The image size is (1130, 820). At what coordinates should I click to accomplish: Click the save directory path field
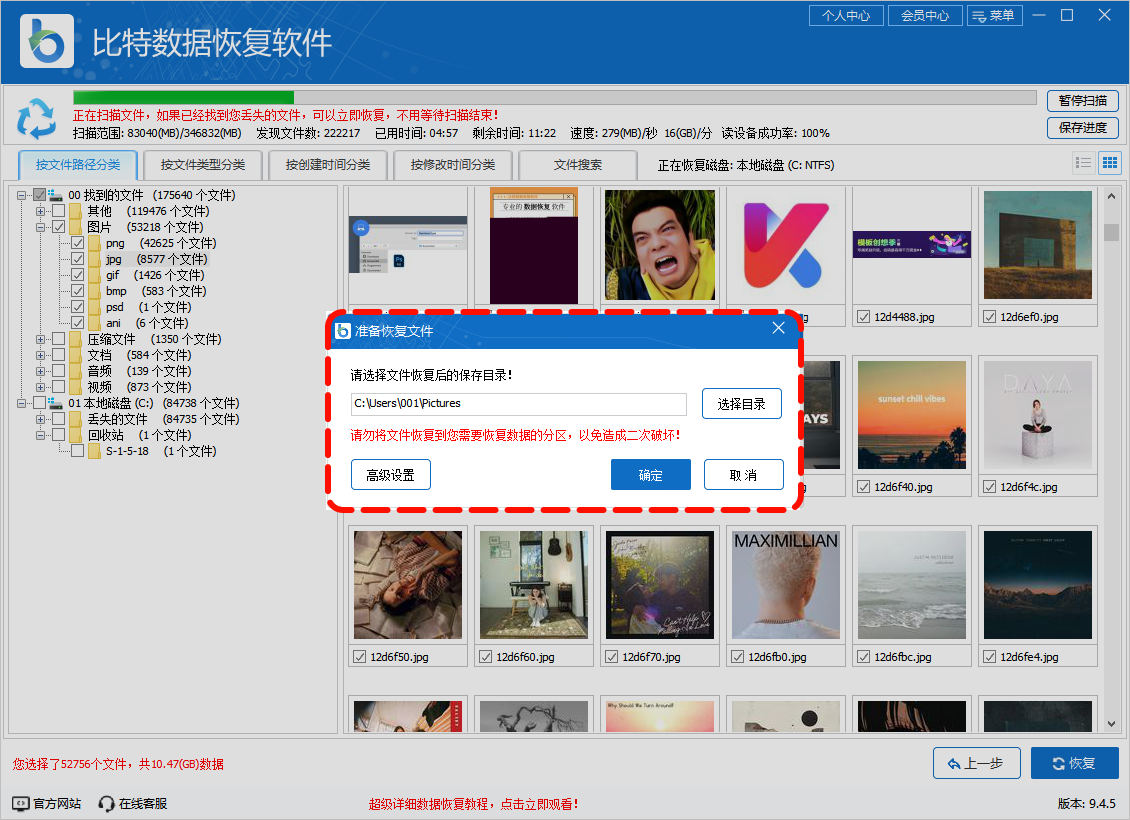pyautogui.click(x=519, y=404)
